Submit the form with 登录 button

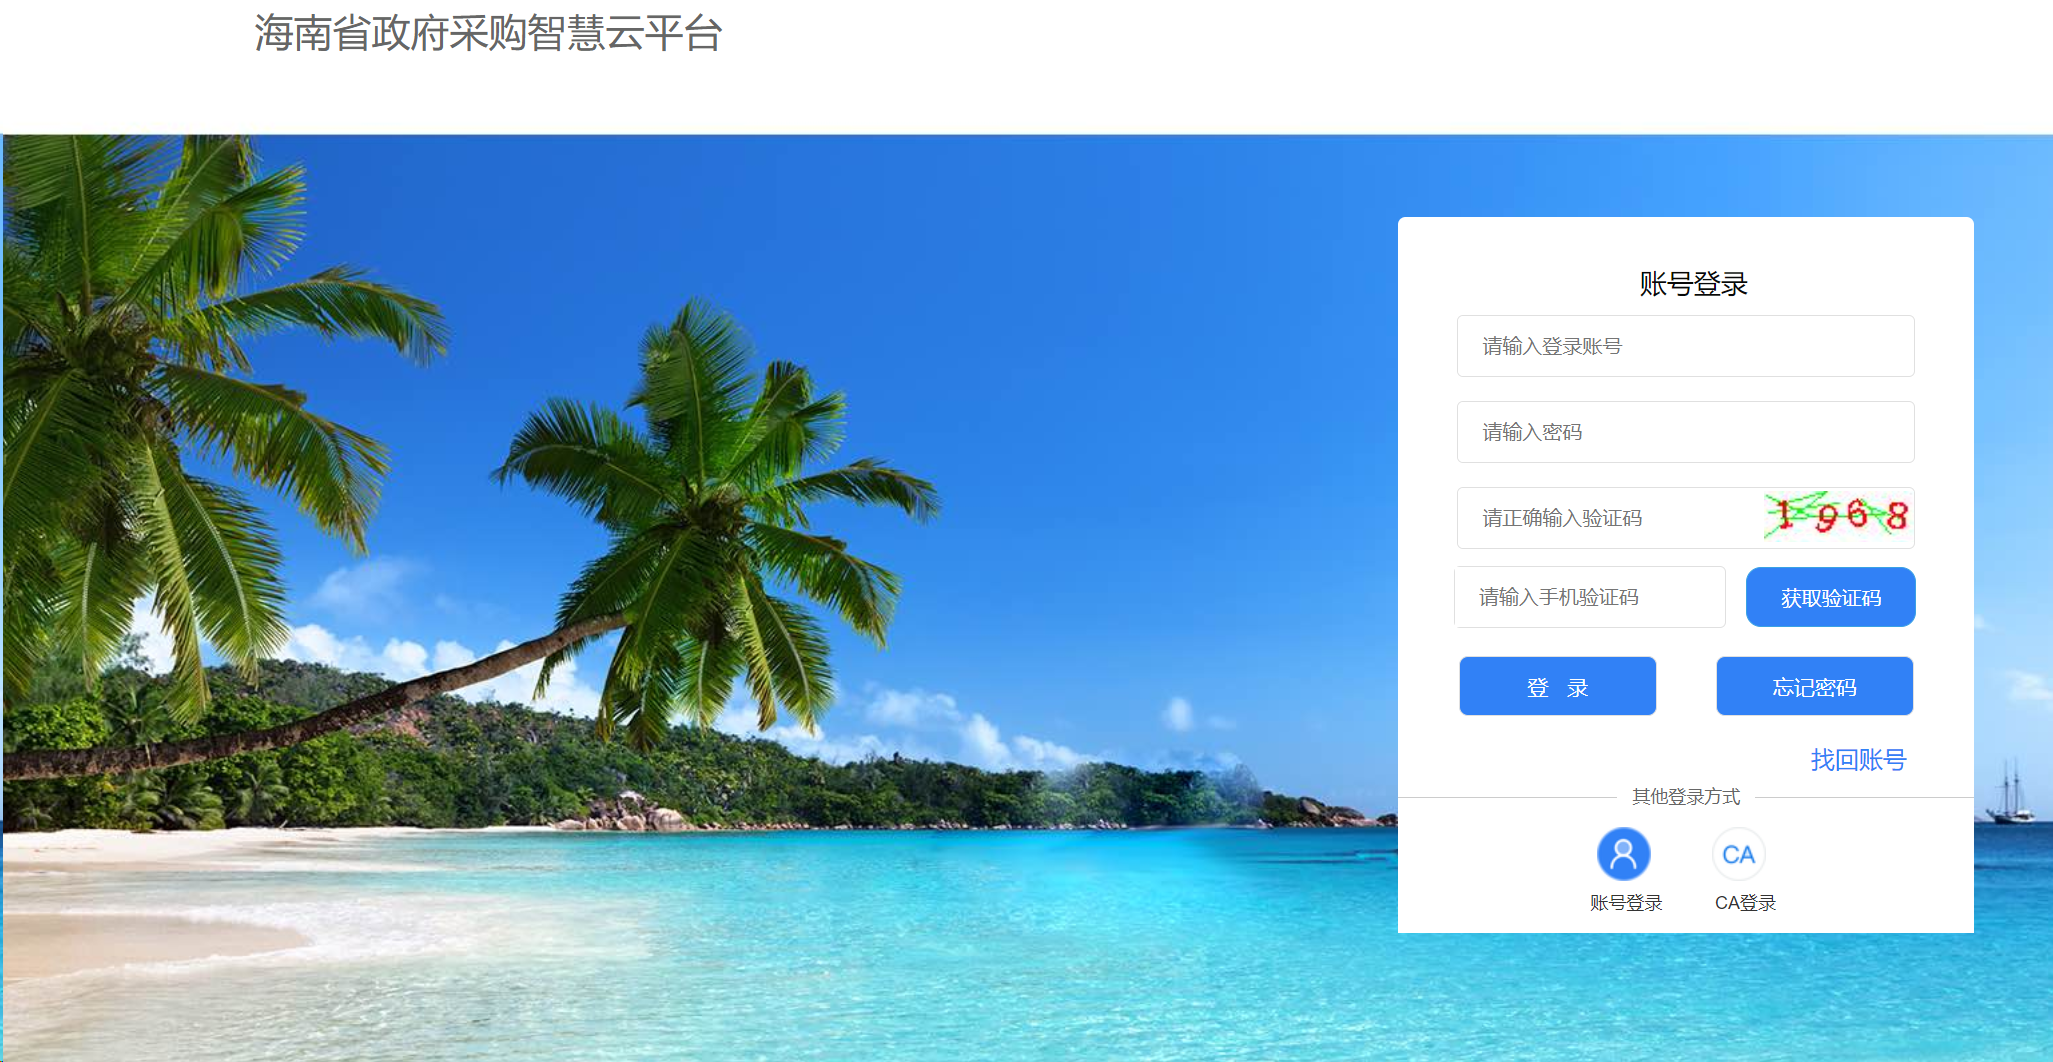tap(1558, 686)
